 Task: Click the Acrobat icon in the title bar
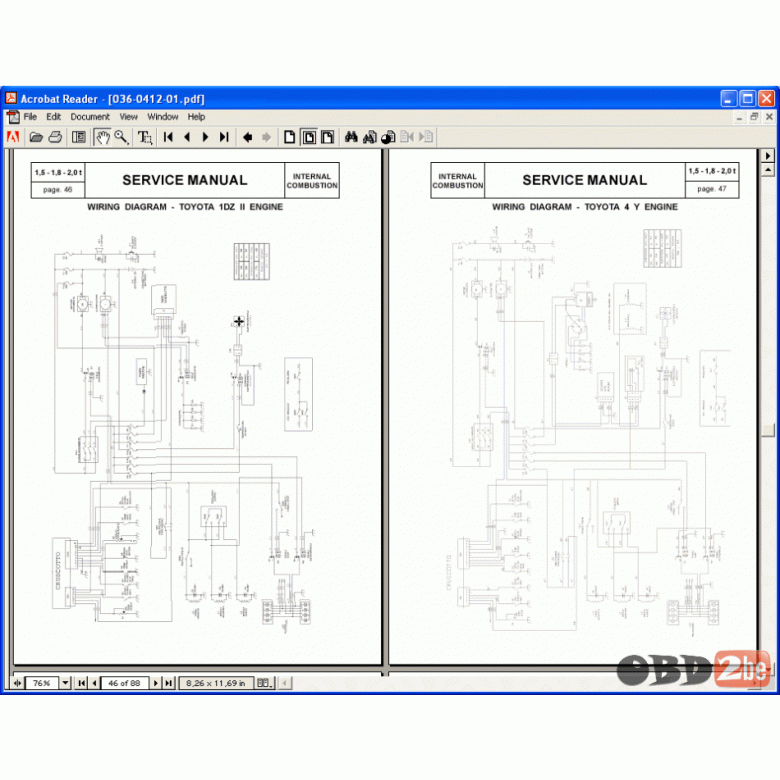11,98
